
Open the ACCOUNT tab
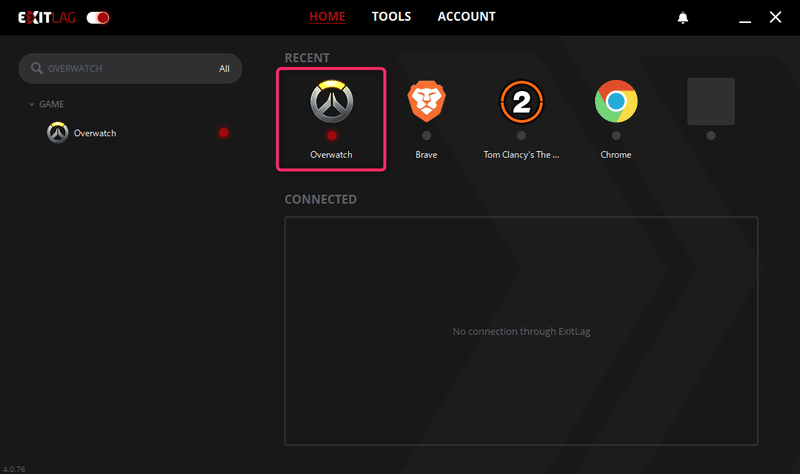pos(466,17)
